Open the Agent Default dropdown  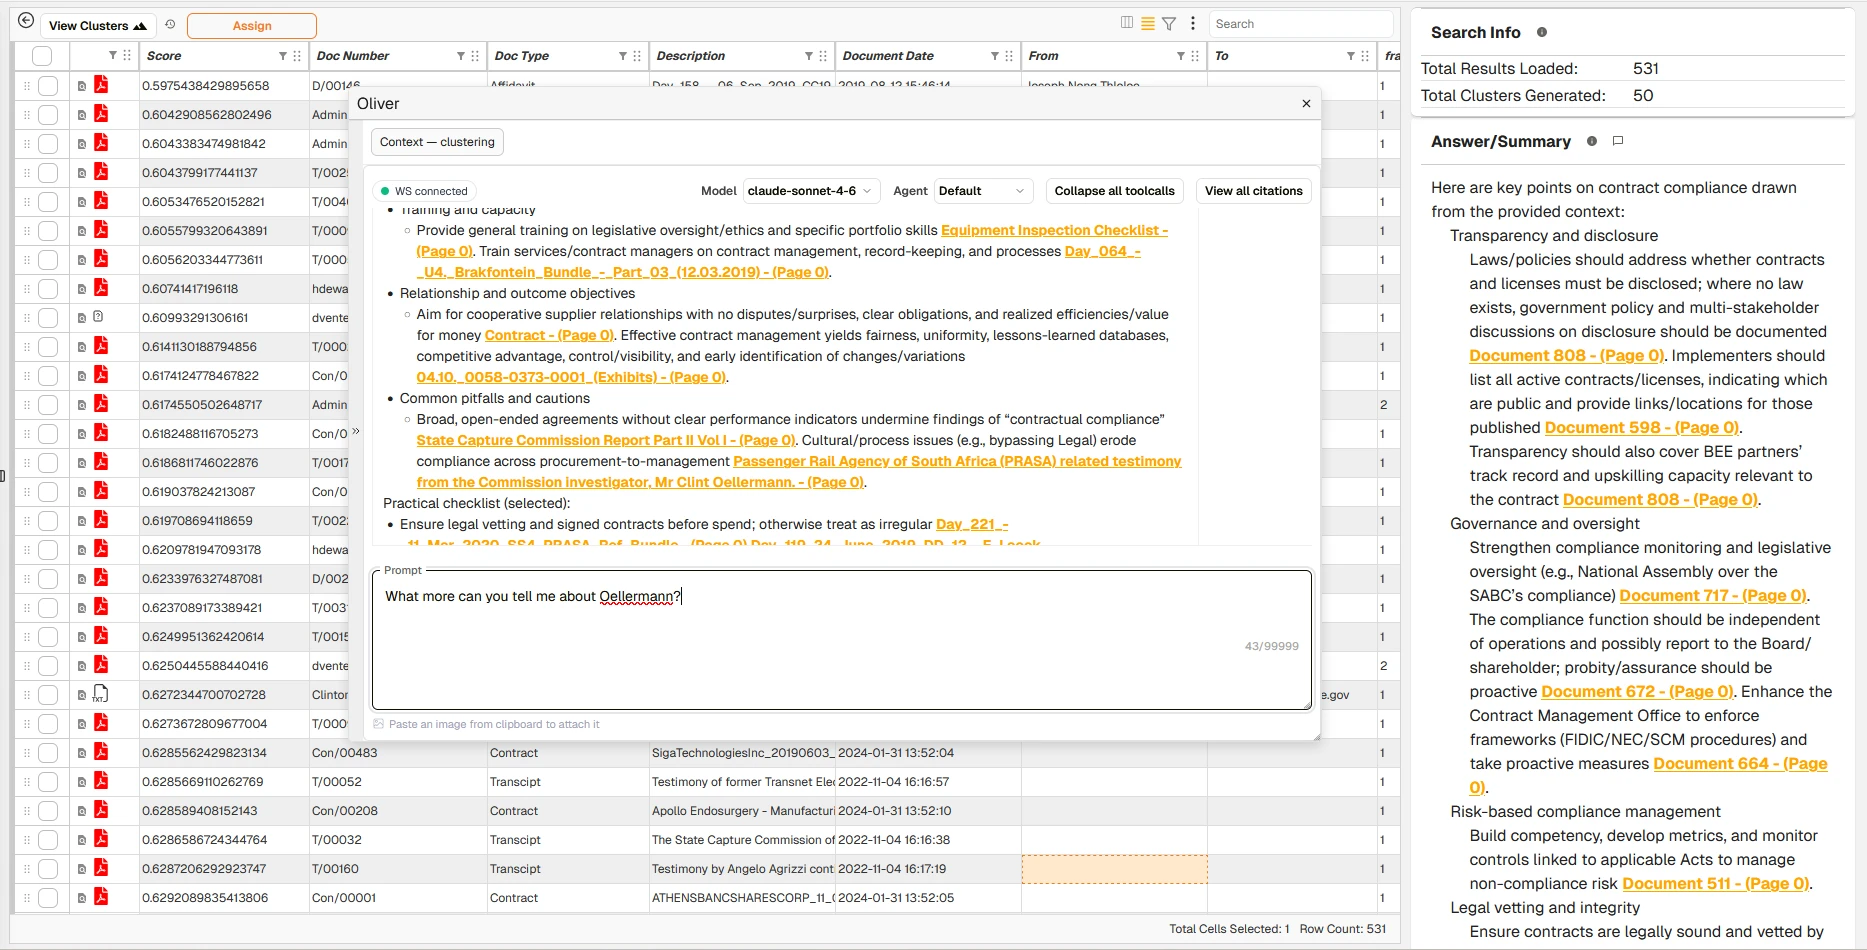pos(982,191)
